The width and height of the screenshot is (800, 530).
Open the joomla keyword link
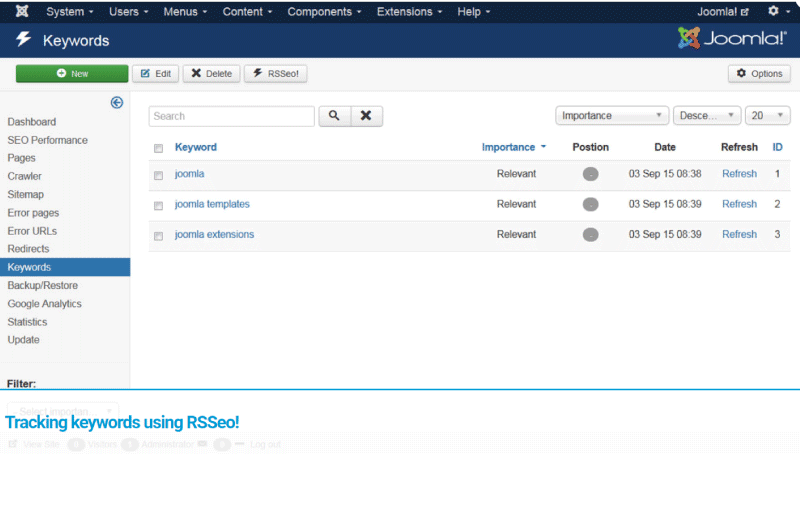pyautogui.click(x=189, y=174)
